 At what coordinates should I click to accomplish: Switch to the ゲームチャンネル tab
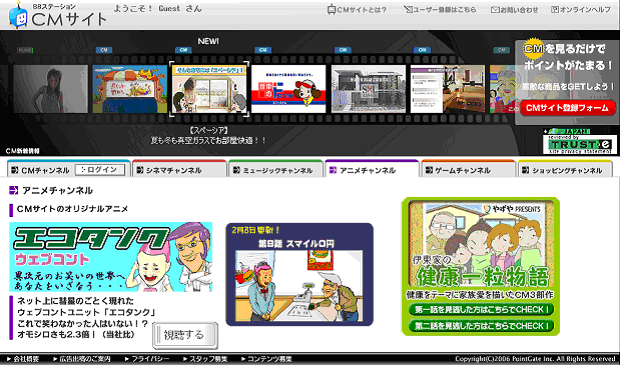[469, 169]
